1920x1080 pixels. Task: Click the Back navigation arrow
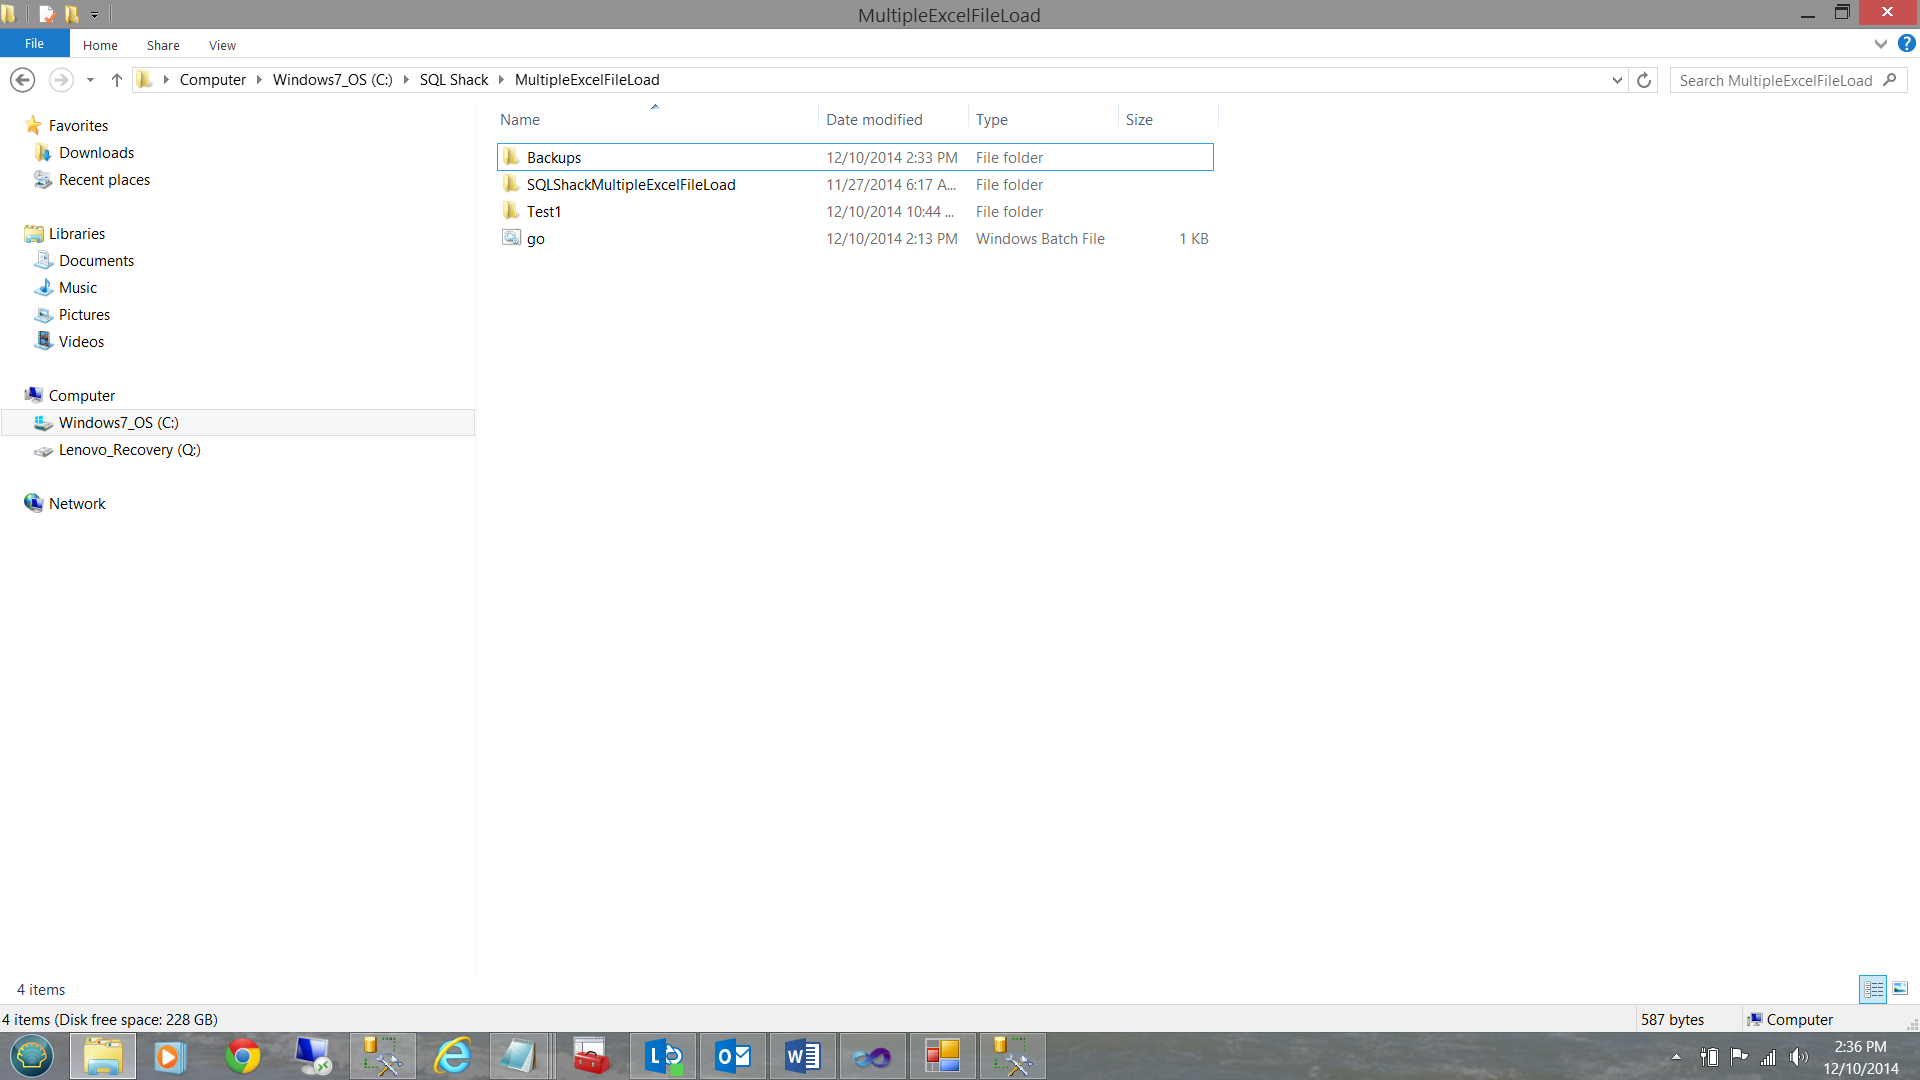[22, 80]
